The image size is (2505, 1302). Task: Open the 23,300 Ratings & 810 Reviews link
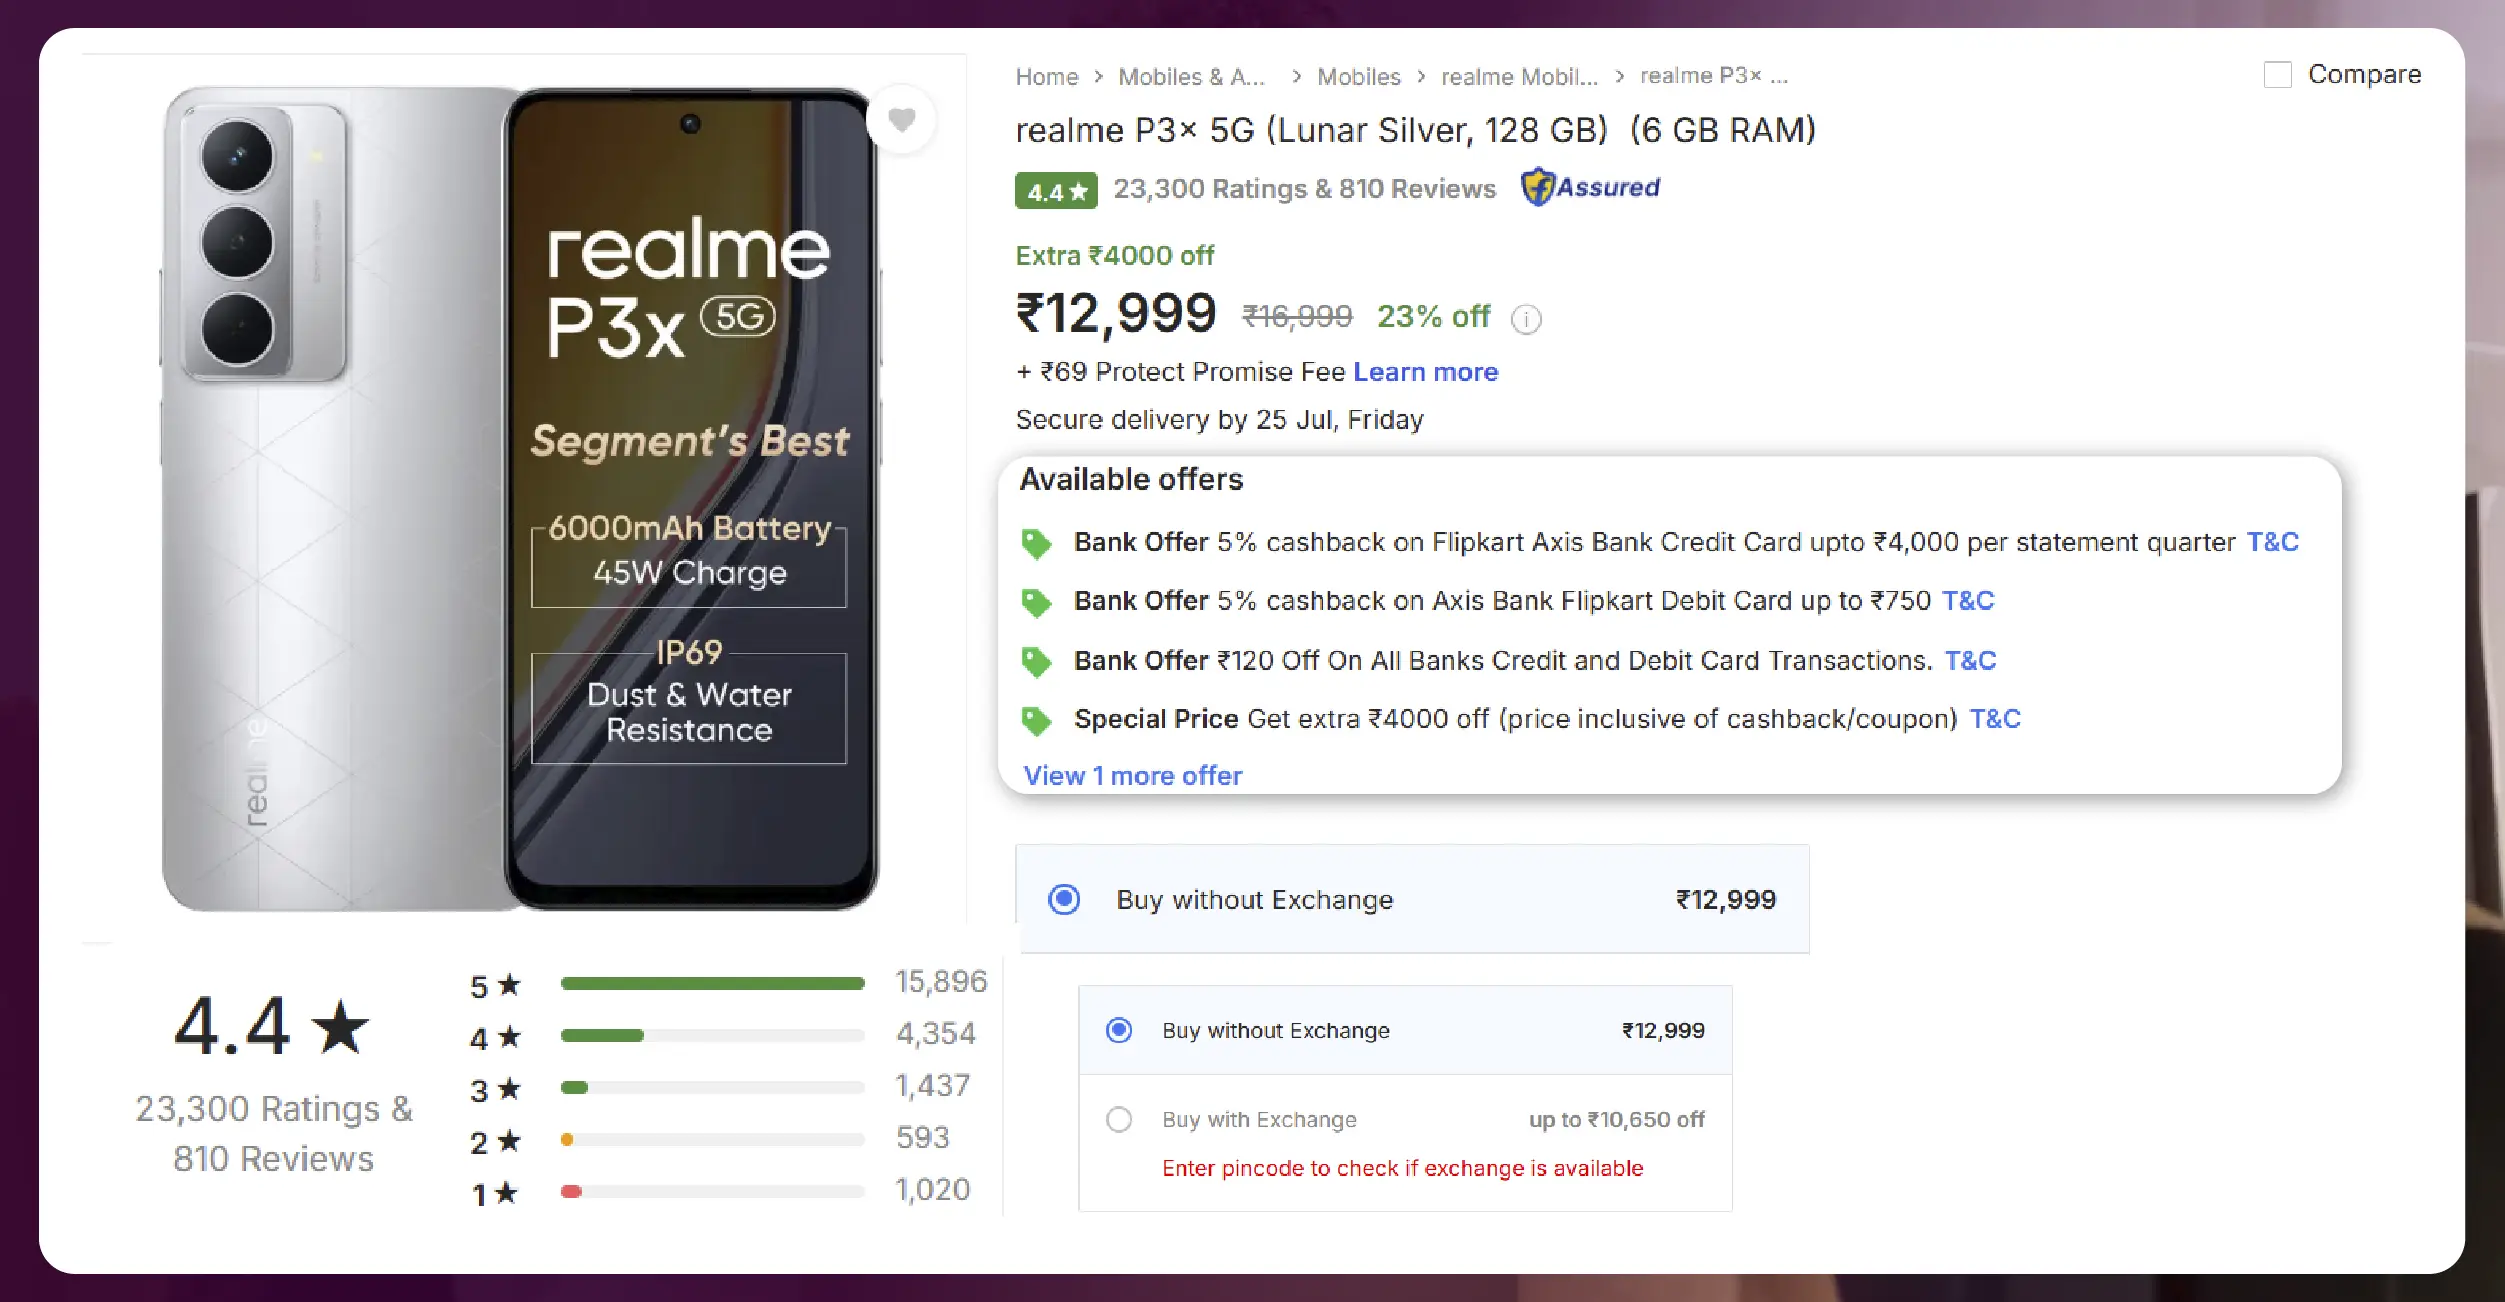pyautogui.click(x=1304, y=189)
